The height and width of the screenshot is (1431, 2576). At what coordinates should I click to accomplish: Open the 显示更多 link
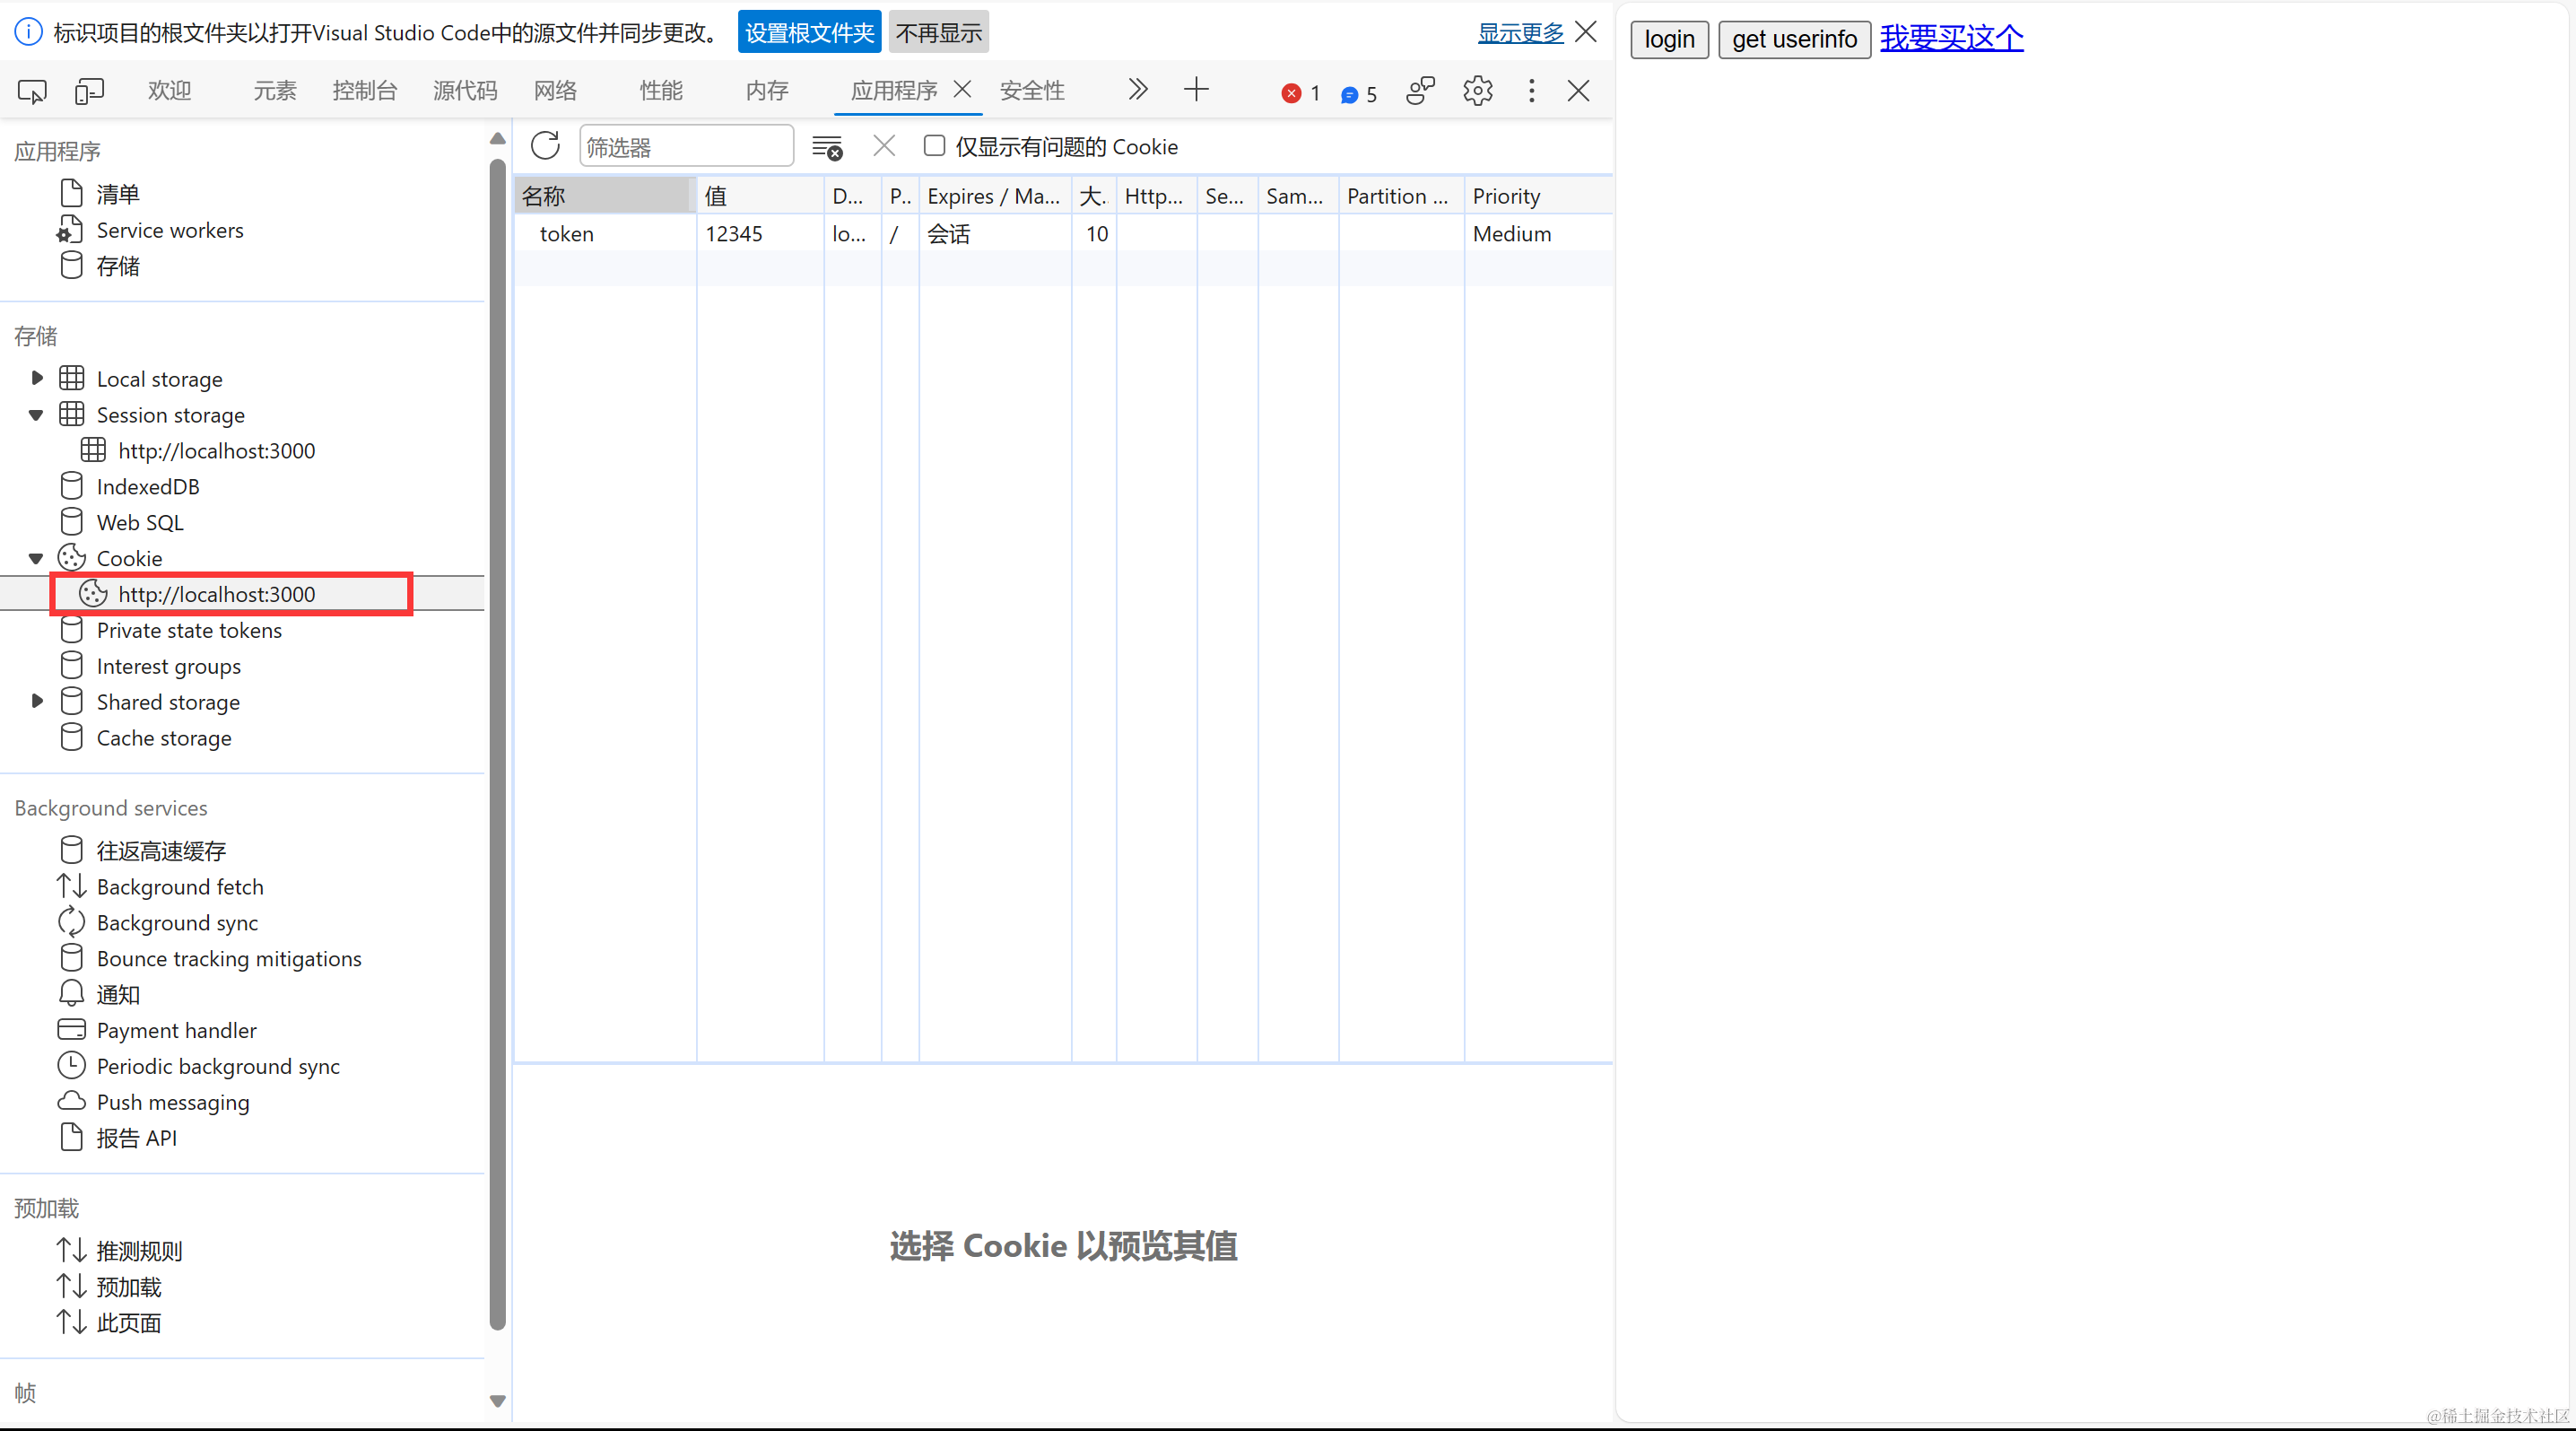(1520, 32)
